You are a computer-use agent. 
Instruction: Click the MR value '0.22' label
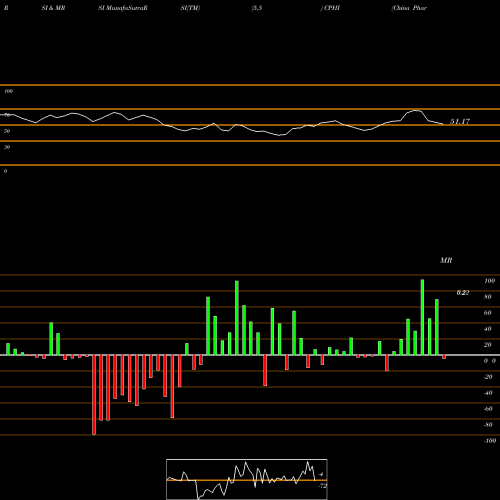pos(463,293)
